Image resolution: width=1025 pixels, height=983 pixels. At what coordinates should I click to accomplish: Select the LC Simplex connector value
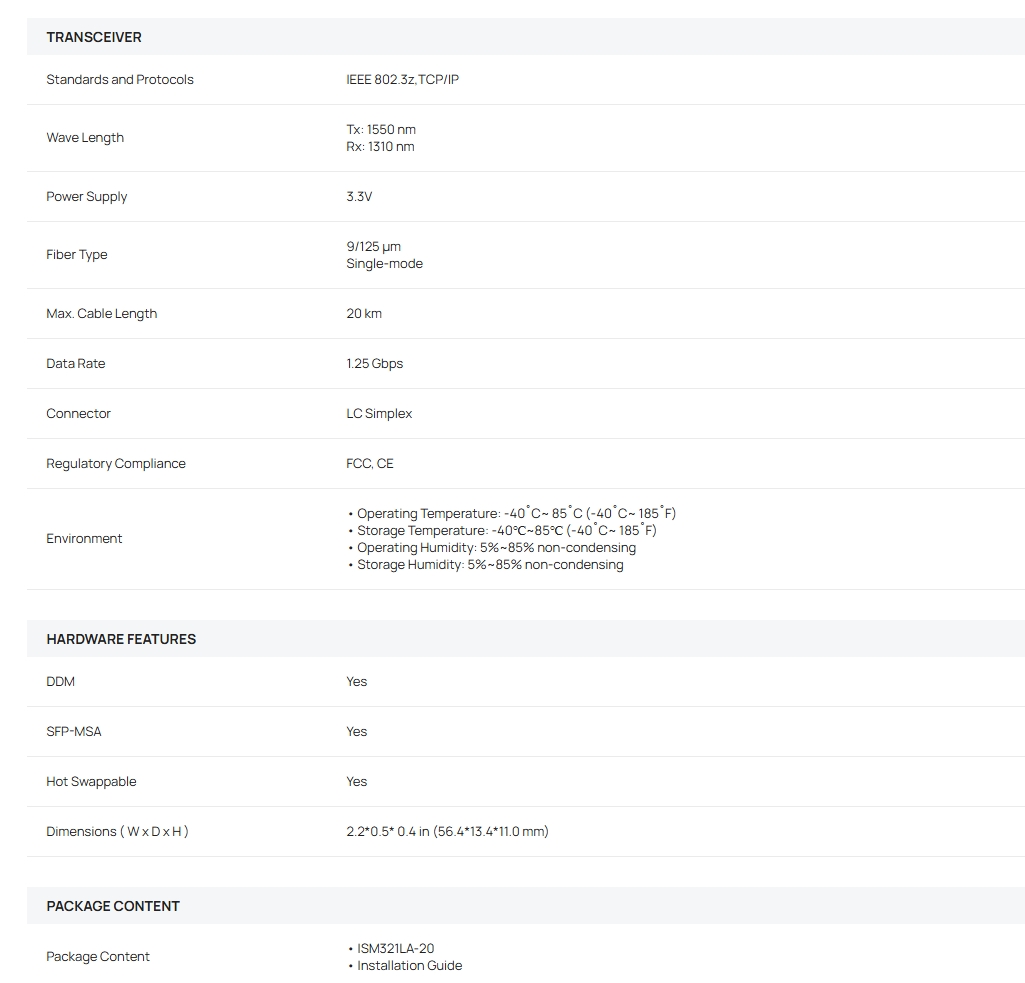[x=379, y=414]
